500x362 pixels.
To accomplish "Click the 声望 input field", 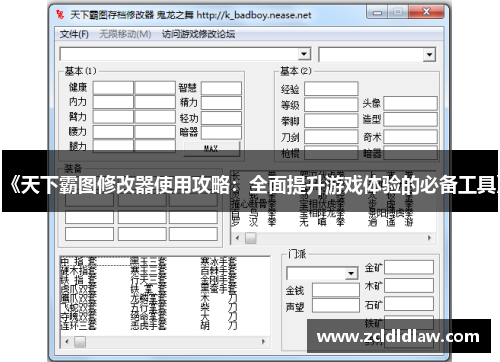I will point(336,306).
